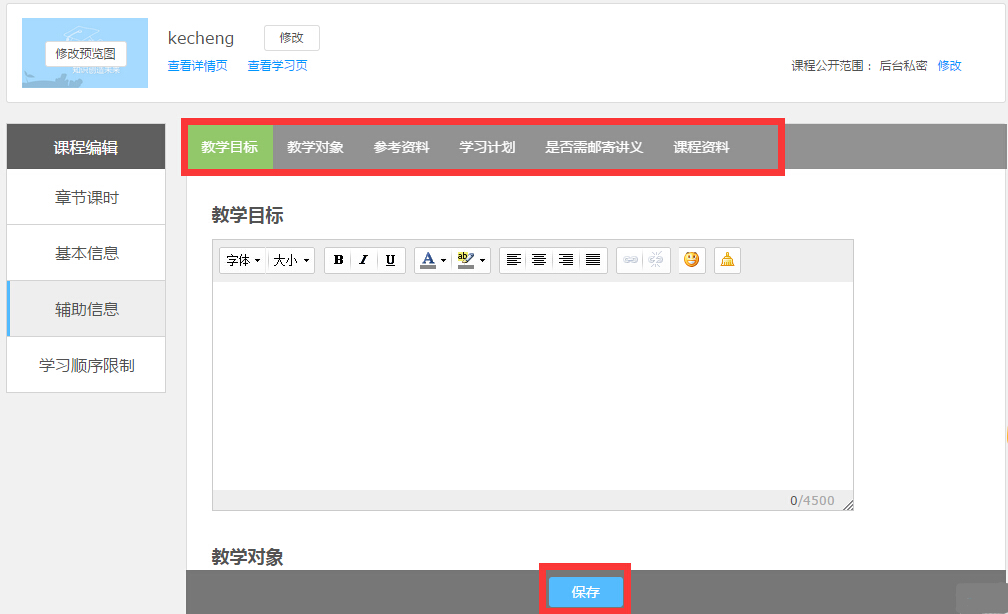Open the 字体 font dropdown
The width and height of the screenshot is (1008, 614).
click(243, 260)
